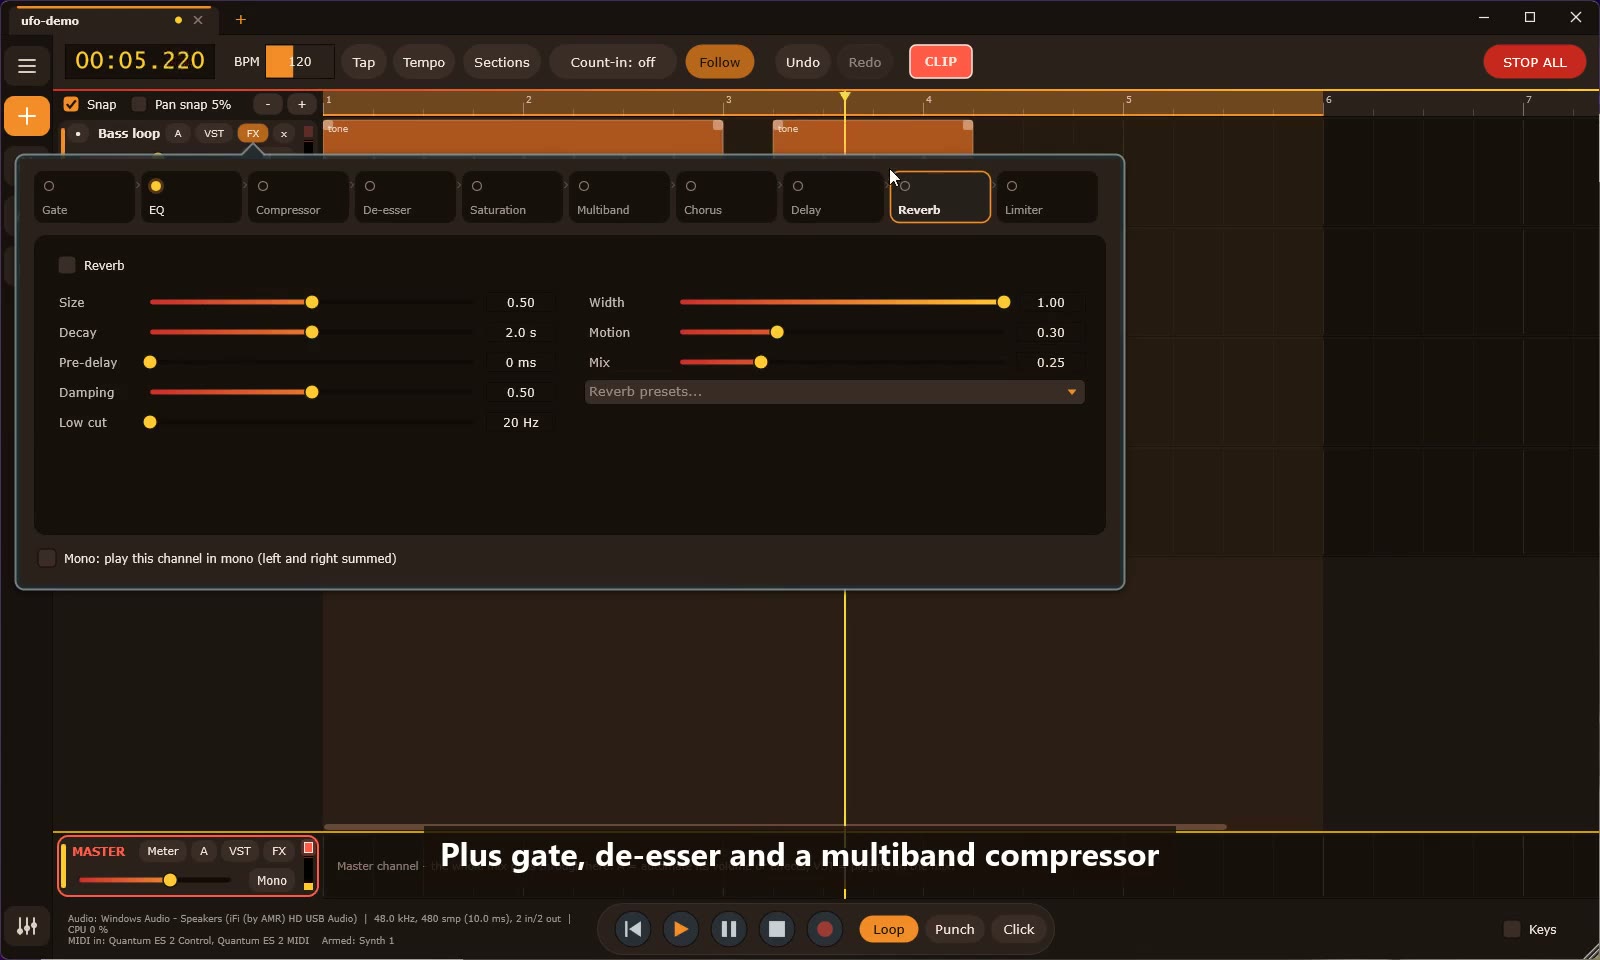Open VST on the Bass loop track
Viewport: 1600px width, 960px height.
[x=214, y=134]
